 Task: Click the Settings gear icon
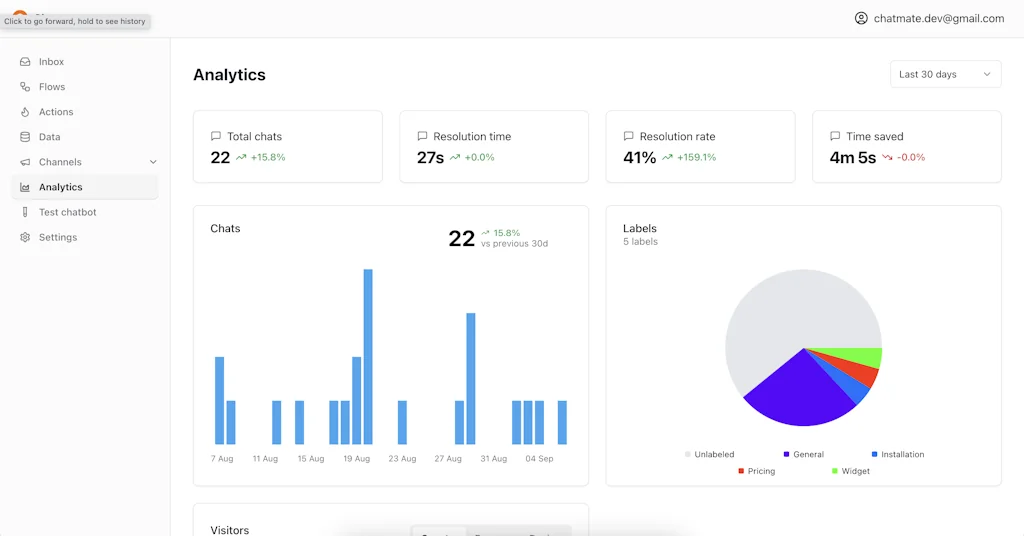(x=25, y=237)
